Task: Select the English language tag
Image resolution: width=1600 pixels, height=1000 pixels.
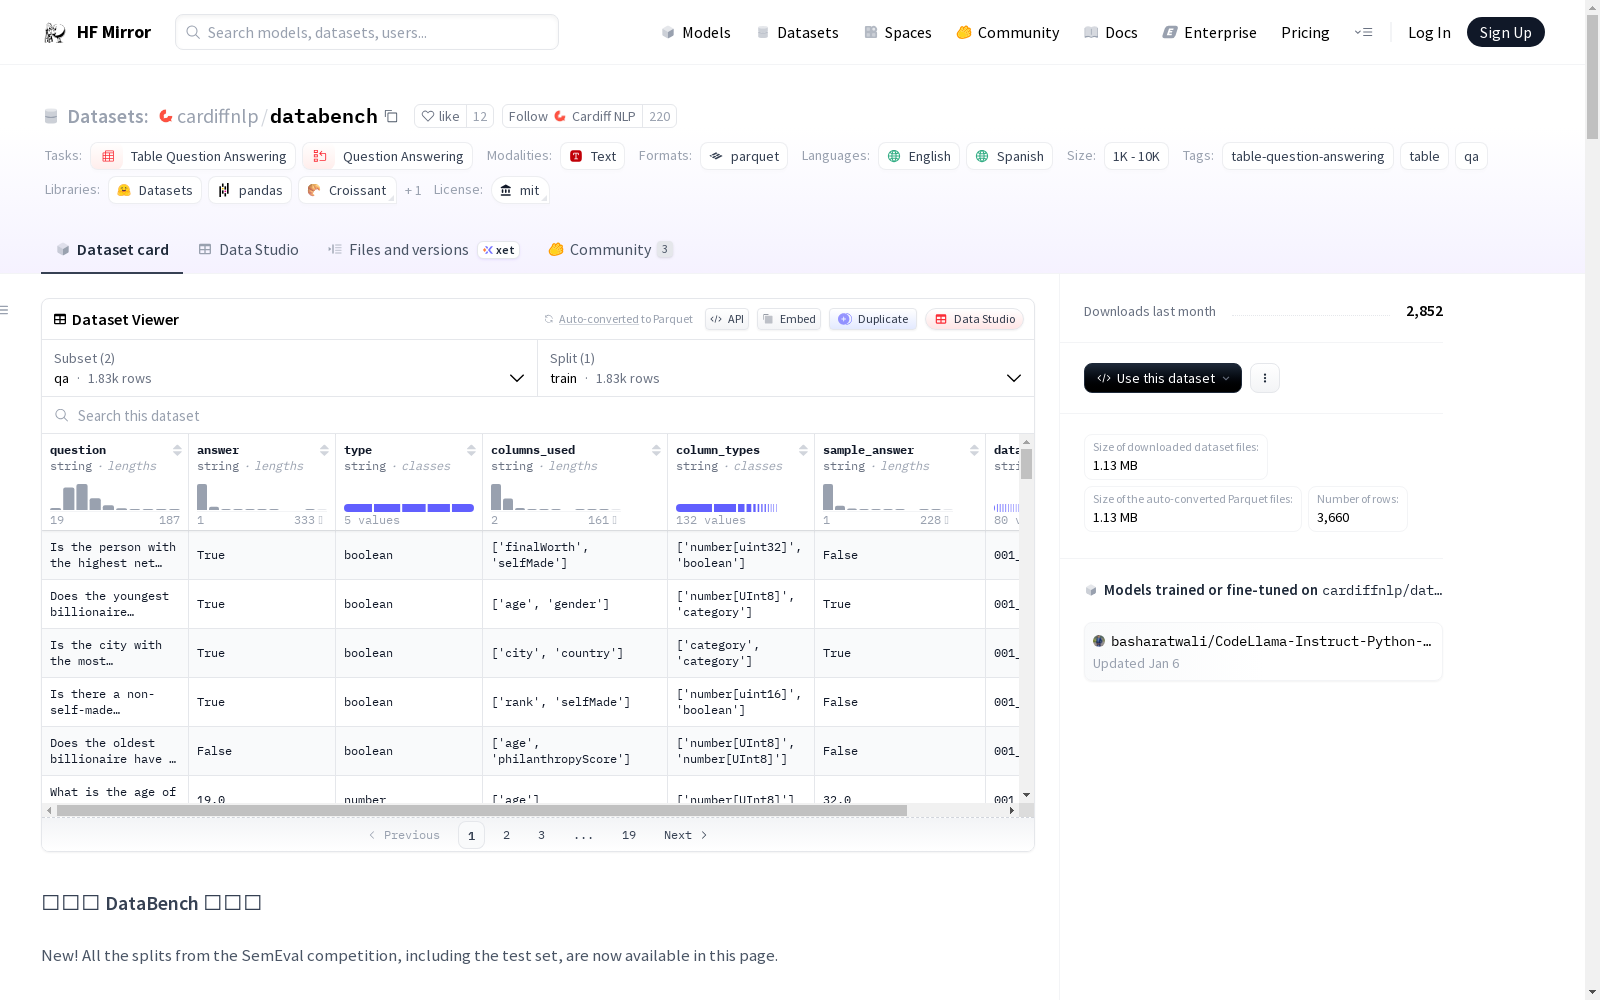Action: pyautogui.click(x=919, y=157)
